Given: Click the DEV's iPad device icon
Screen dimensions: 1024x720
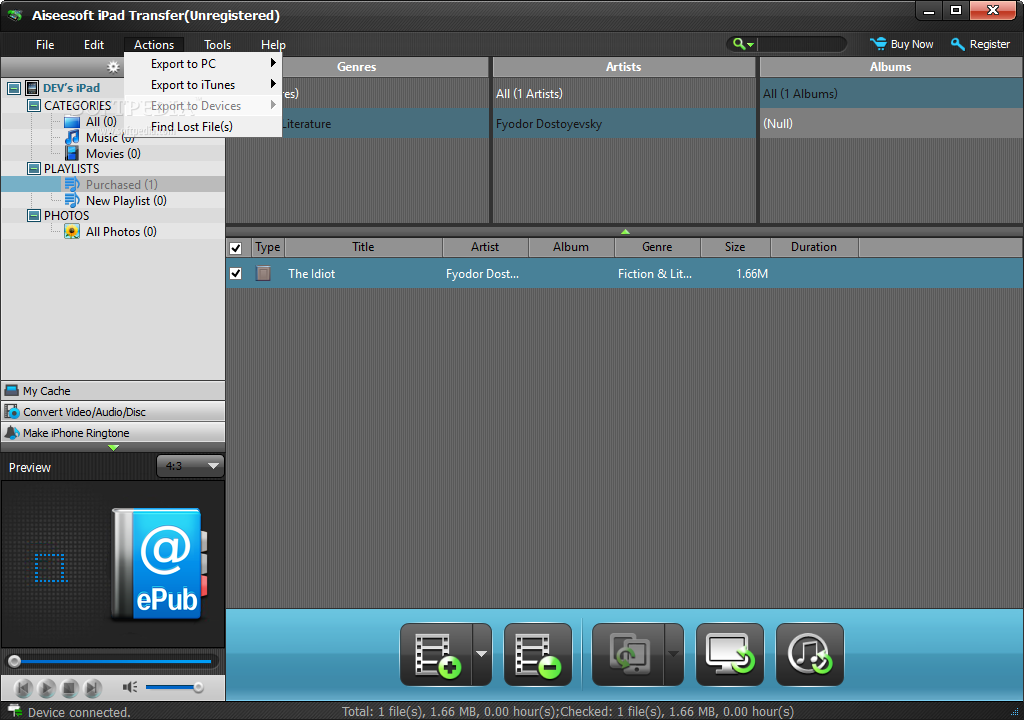Looking at the screenshot, I should coord(32,88).
